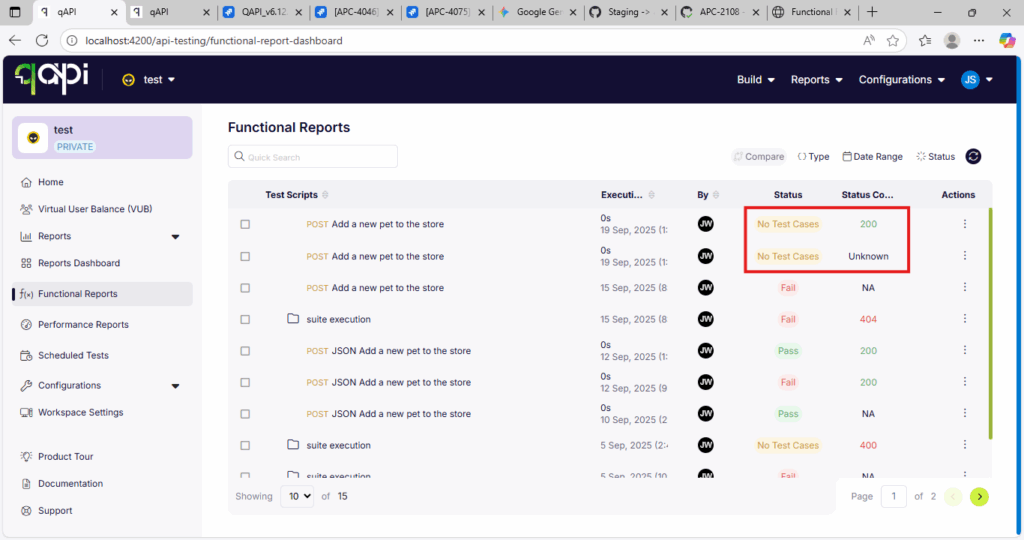
Task: Open the Date Range calendar filter
Action: pos(872,157)
